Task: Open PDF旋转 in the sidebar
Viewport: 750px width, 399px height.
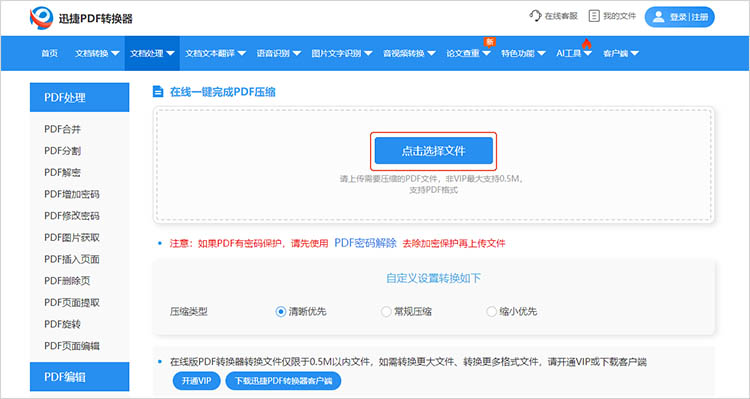Action: [x=63, y=324]
